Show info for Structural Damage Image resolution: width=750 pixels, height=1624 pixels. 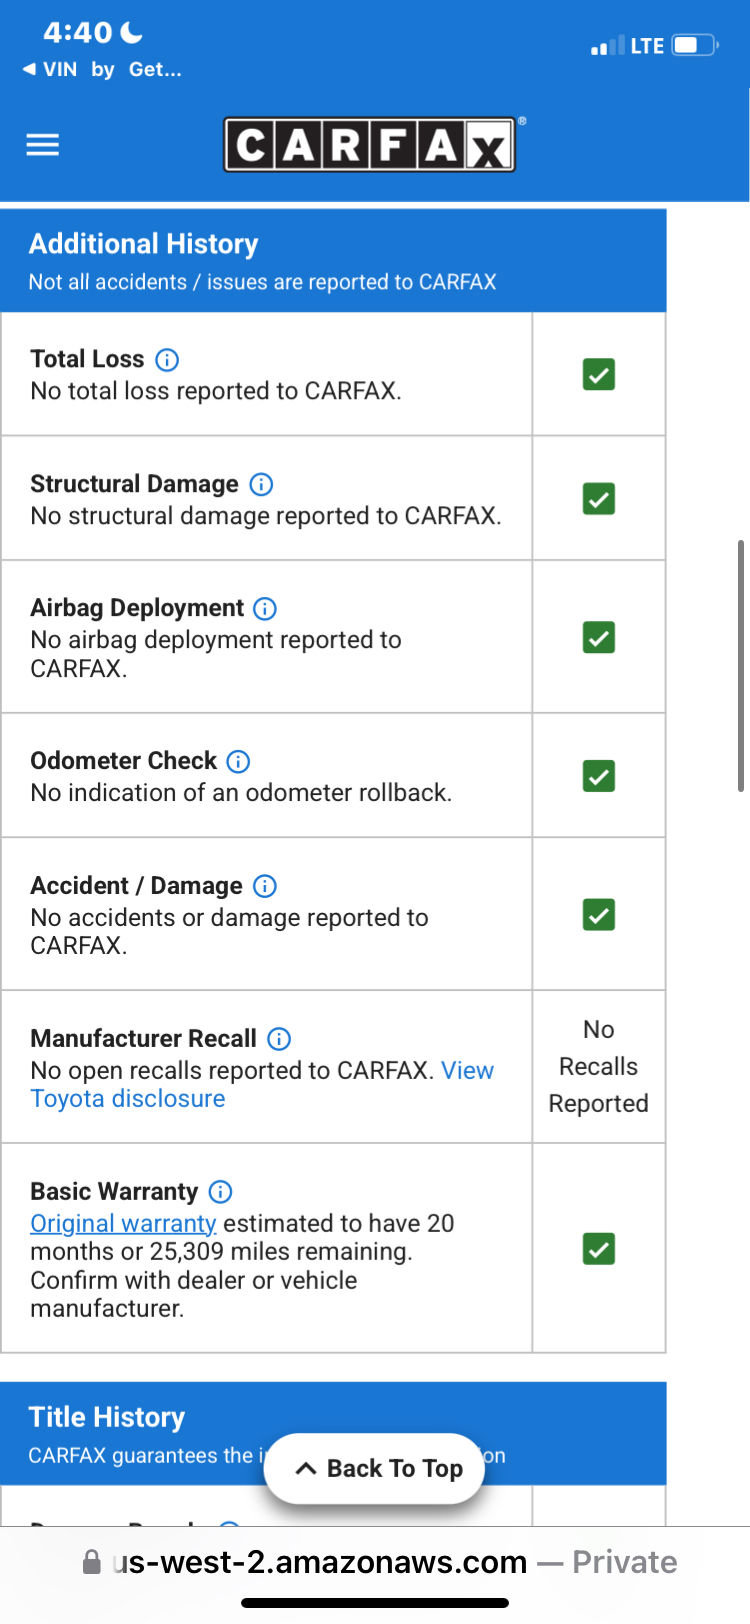[x=261, y=484]
